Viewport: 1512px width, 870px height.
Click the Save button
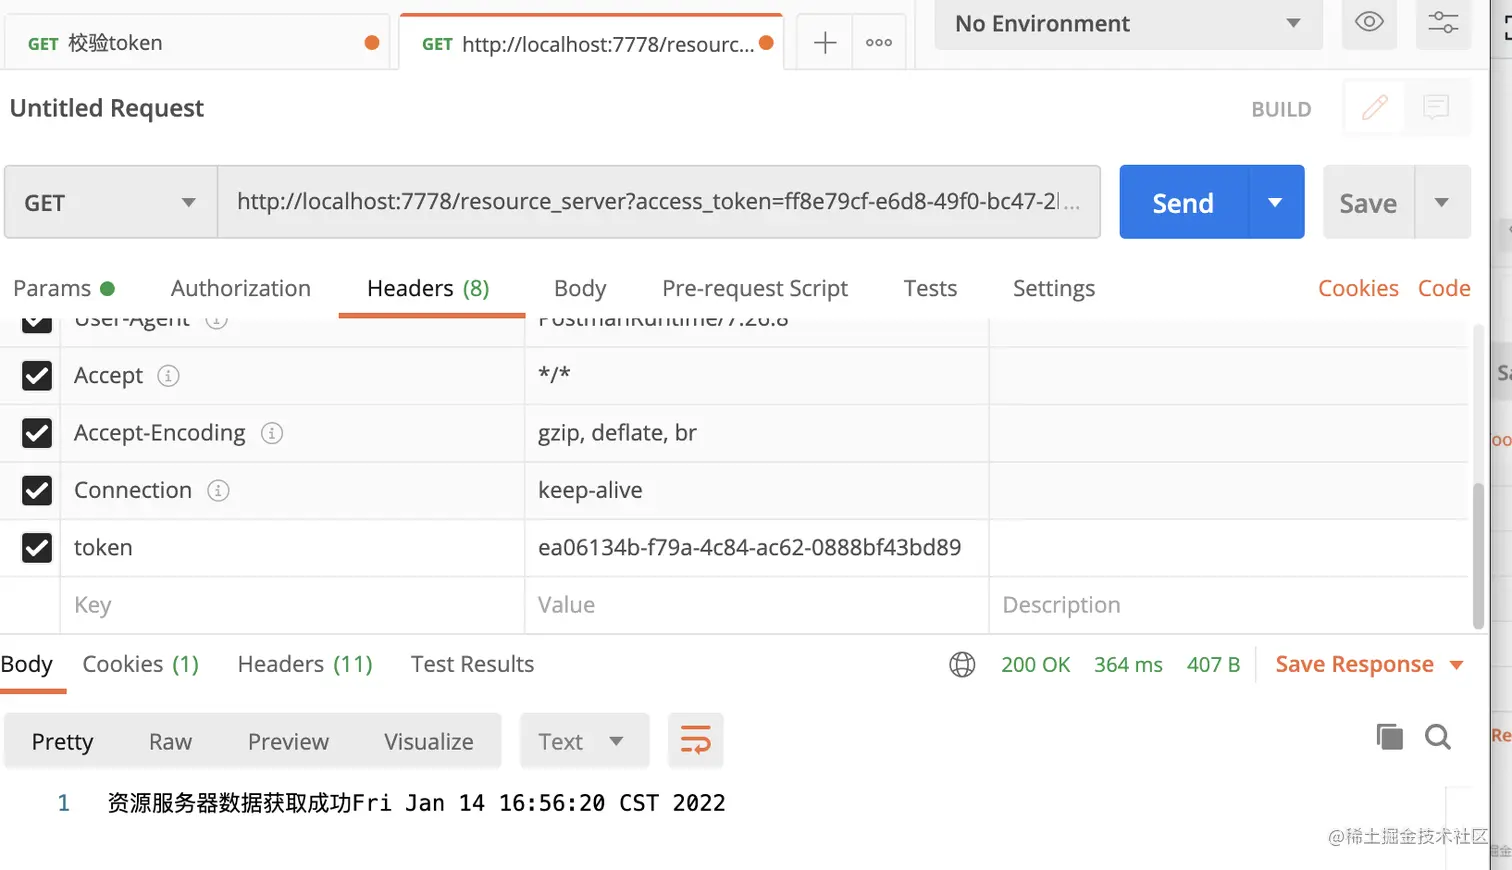[1368, 202]
